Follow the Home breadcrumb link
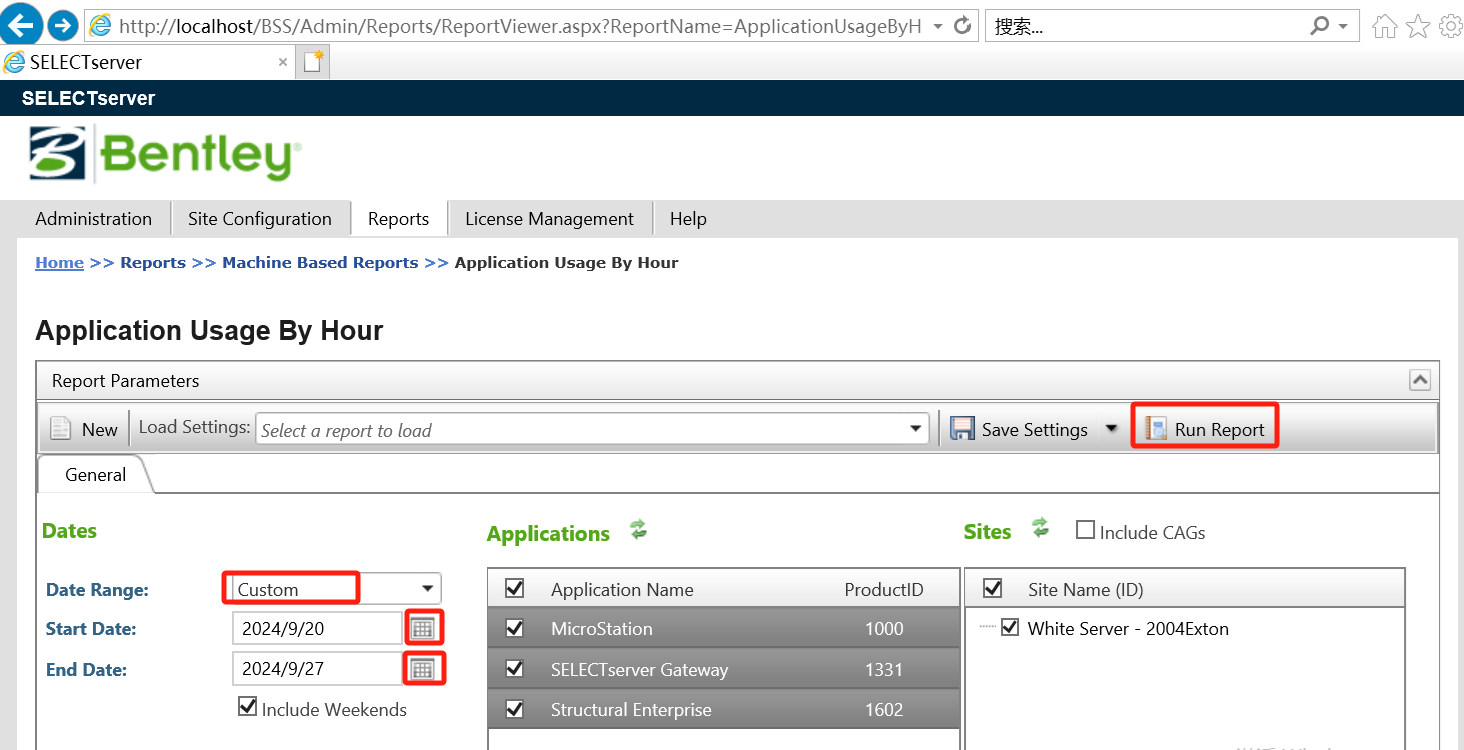 coord(60,263)
